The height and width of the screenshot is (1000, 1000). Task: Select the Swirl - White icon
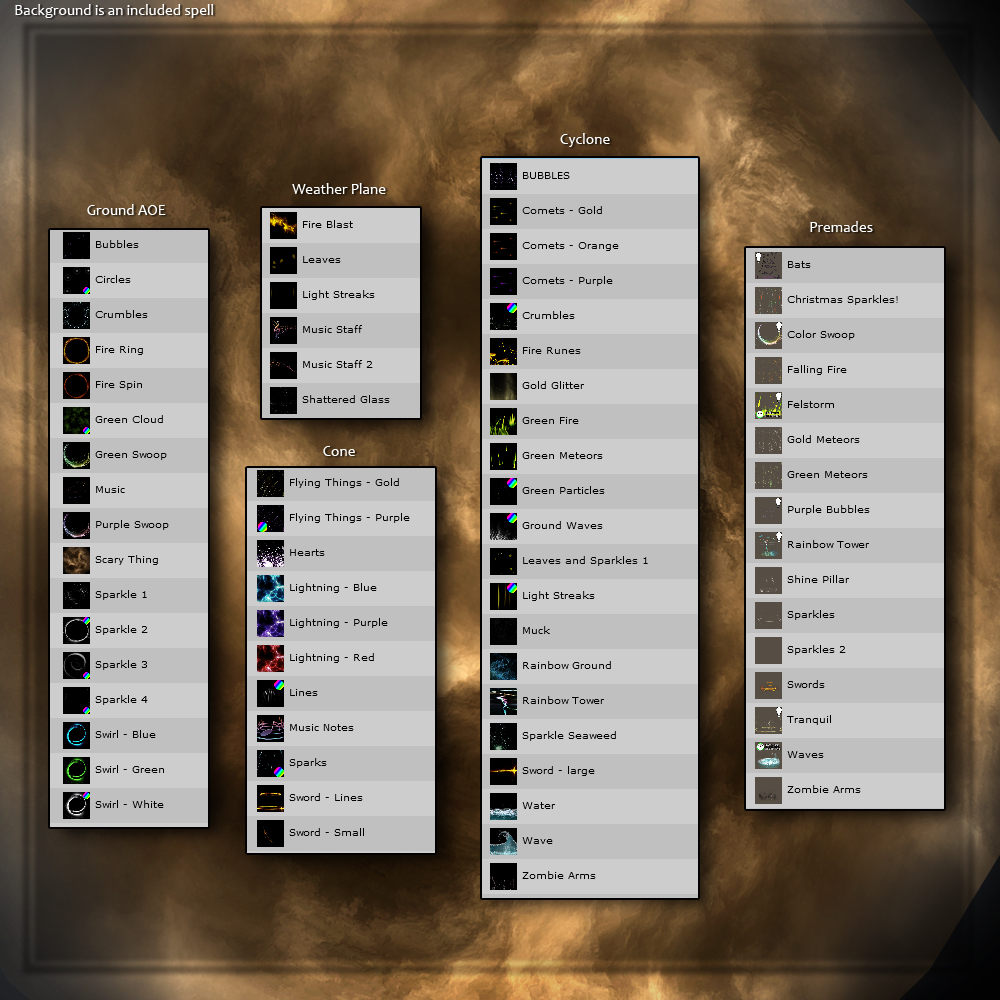[x=76, y=805]
